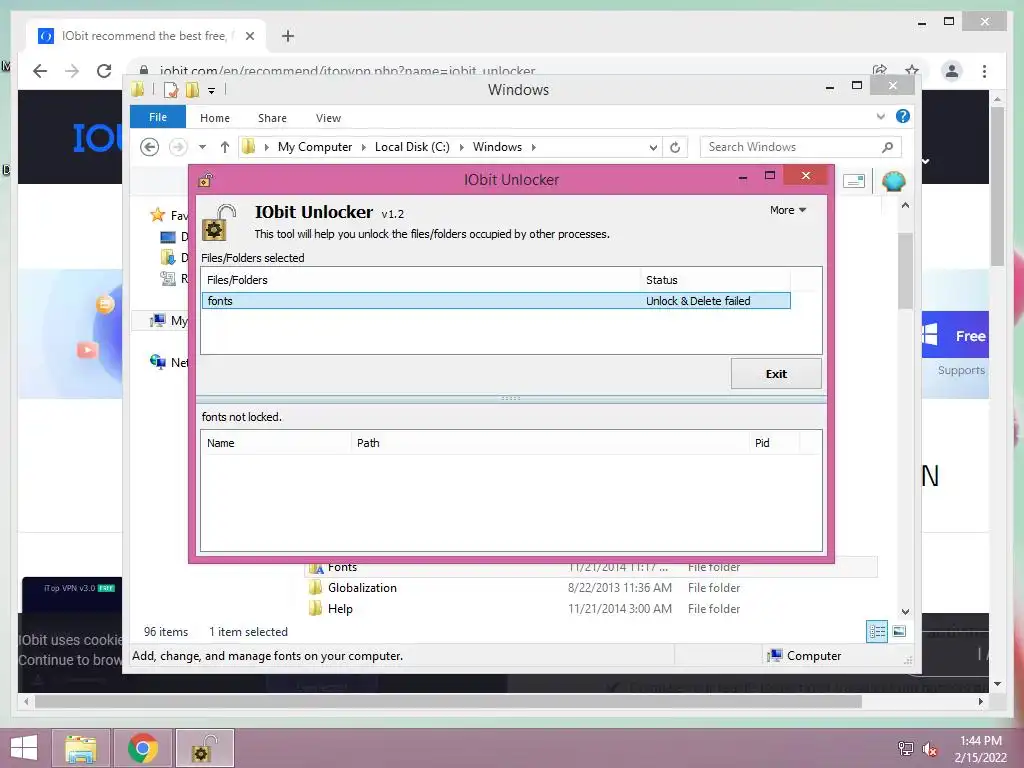Click the Exit button in IObit Unlocker
This screenshot has width=1024, height=768.
(776, 374)
